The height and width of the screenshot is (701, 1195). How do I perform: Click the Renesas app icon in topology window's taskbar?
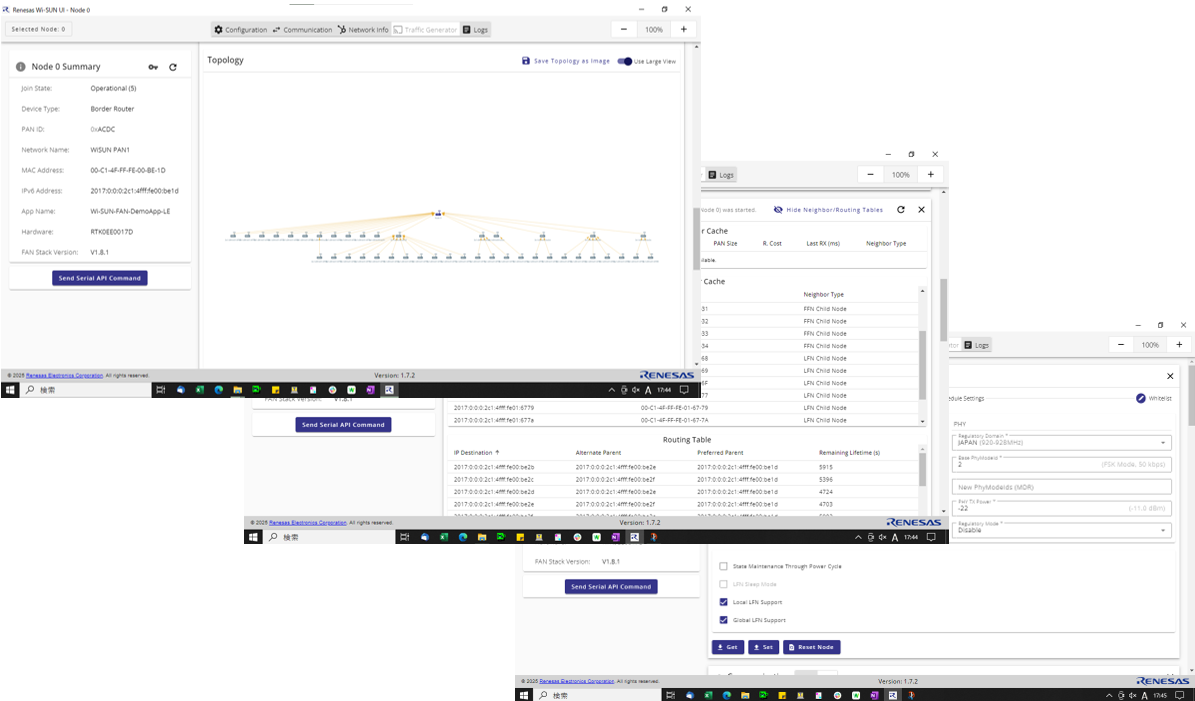coord(389,389)
